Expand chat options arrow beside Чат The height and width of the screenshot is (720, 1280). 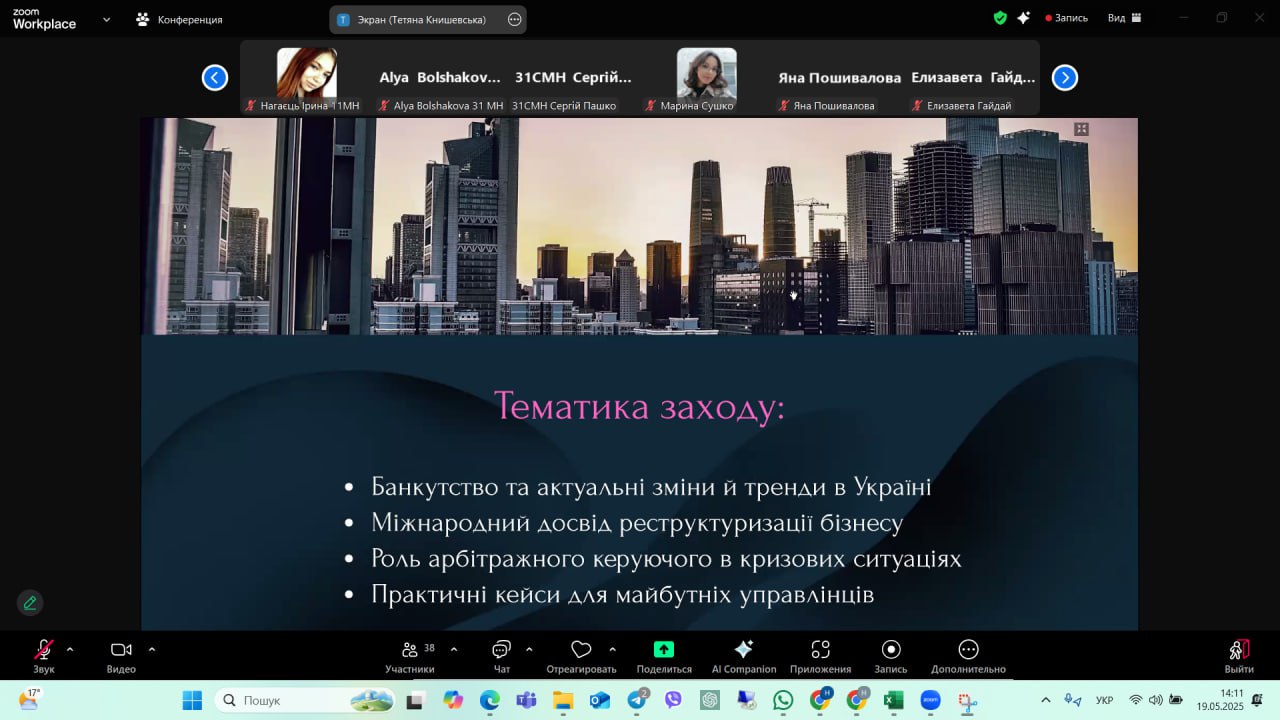[529, 649]
